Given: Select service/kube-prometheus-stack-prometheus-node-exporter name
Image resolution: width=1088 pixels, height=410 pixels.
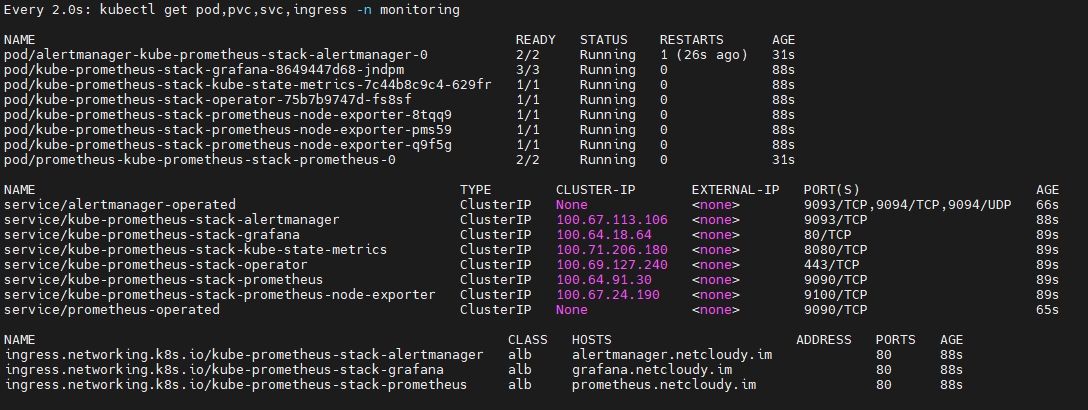Looking at the screenshot, I should tap(219, 295).
